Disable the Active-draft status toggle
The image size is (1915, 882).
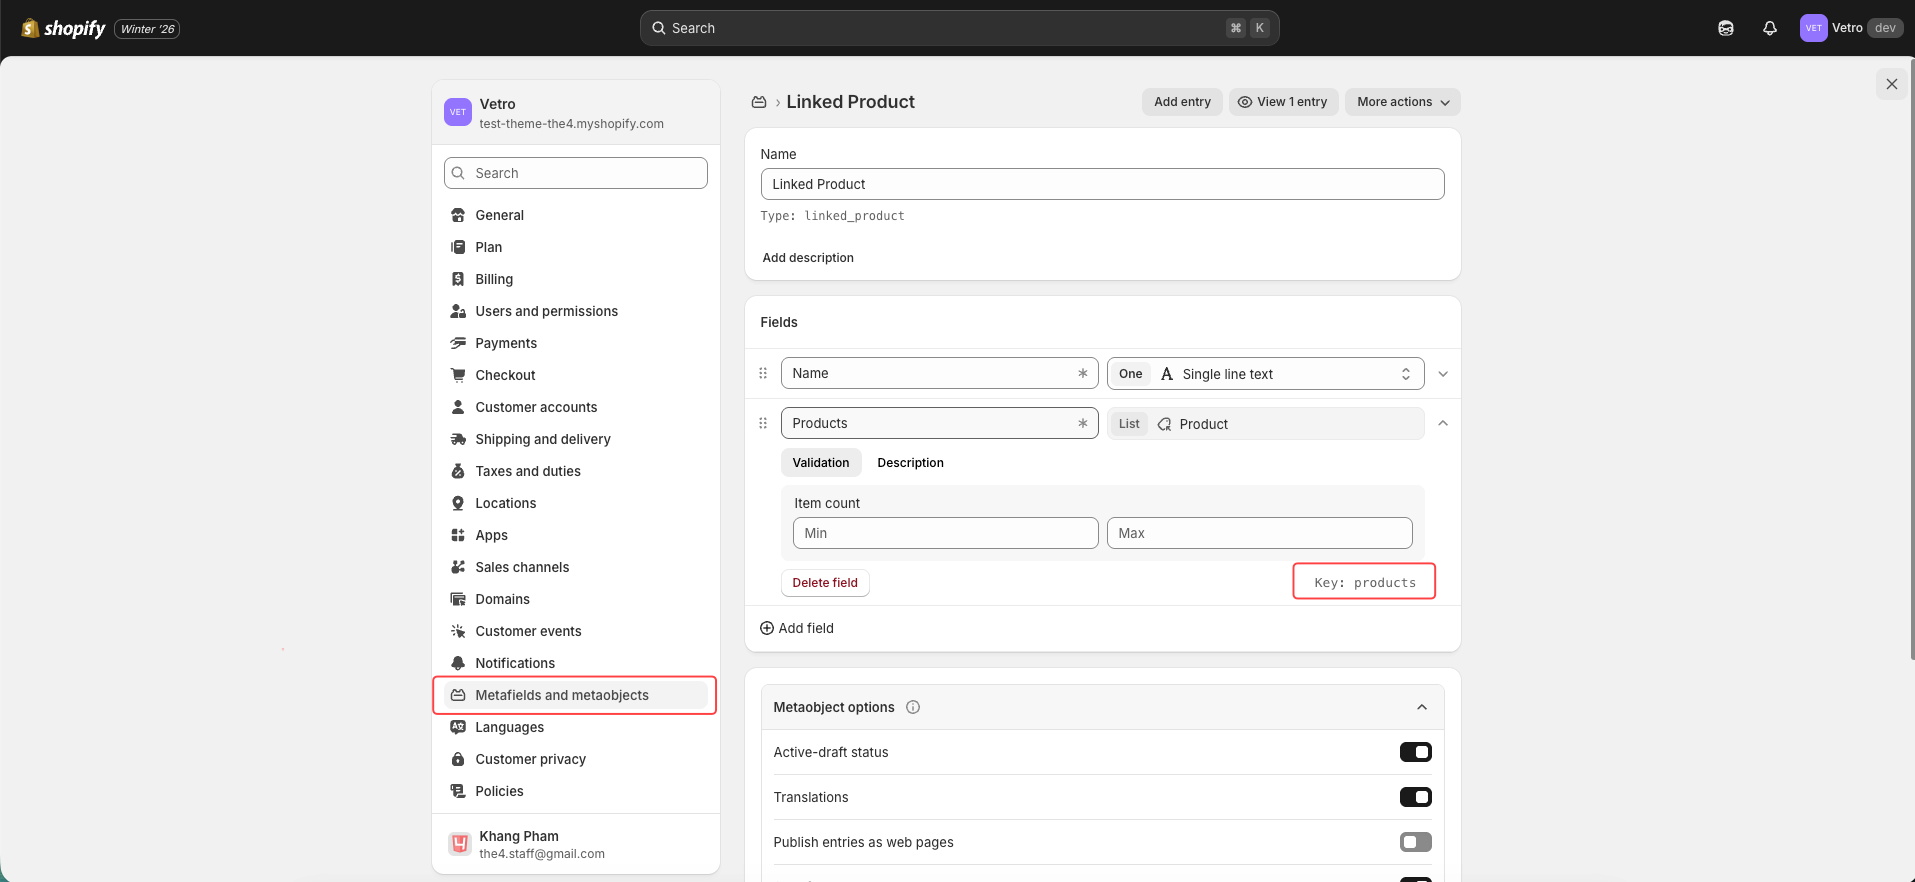pyautogui.click(x=1415, y=752)
